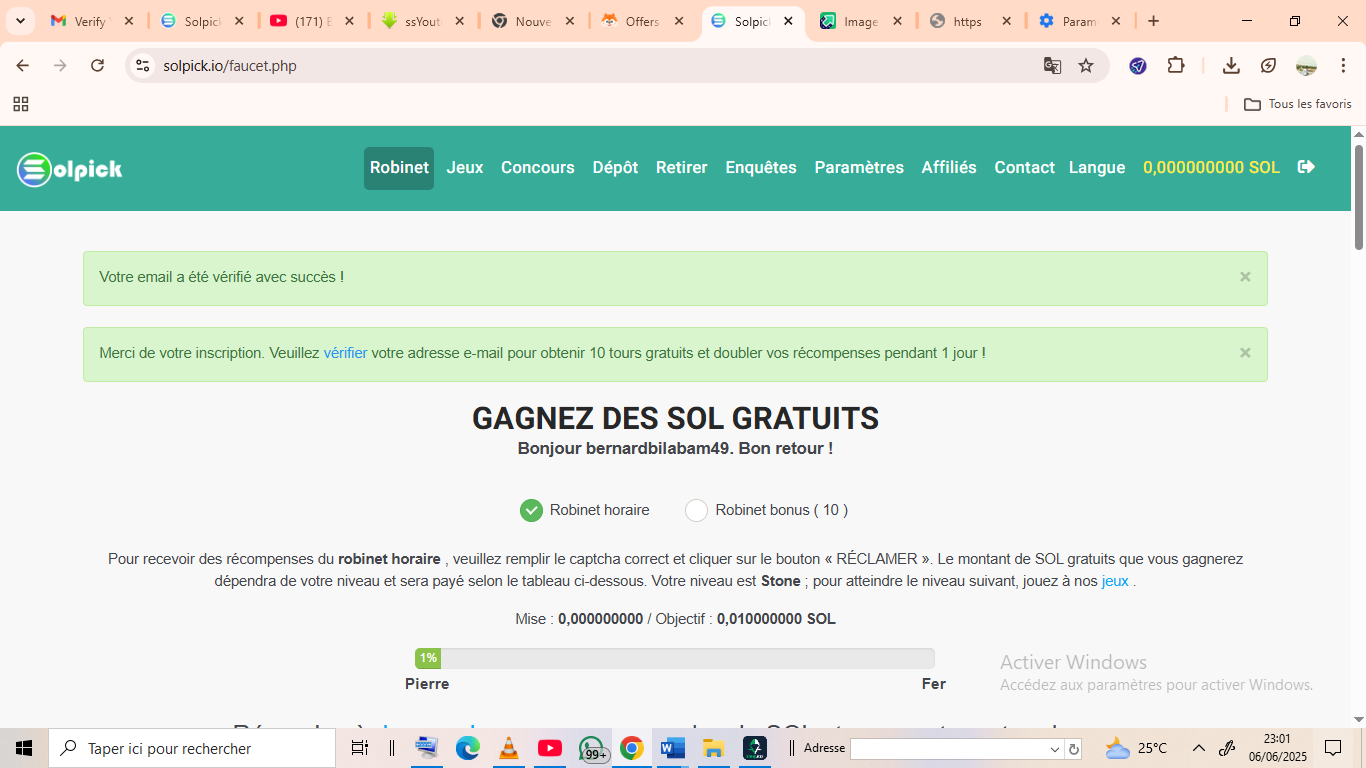1366x768 pixels.
Task: Open the Retirer menu item
Action: pos(682,168)
